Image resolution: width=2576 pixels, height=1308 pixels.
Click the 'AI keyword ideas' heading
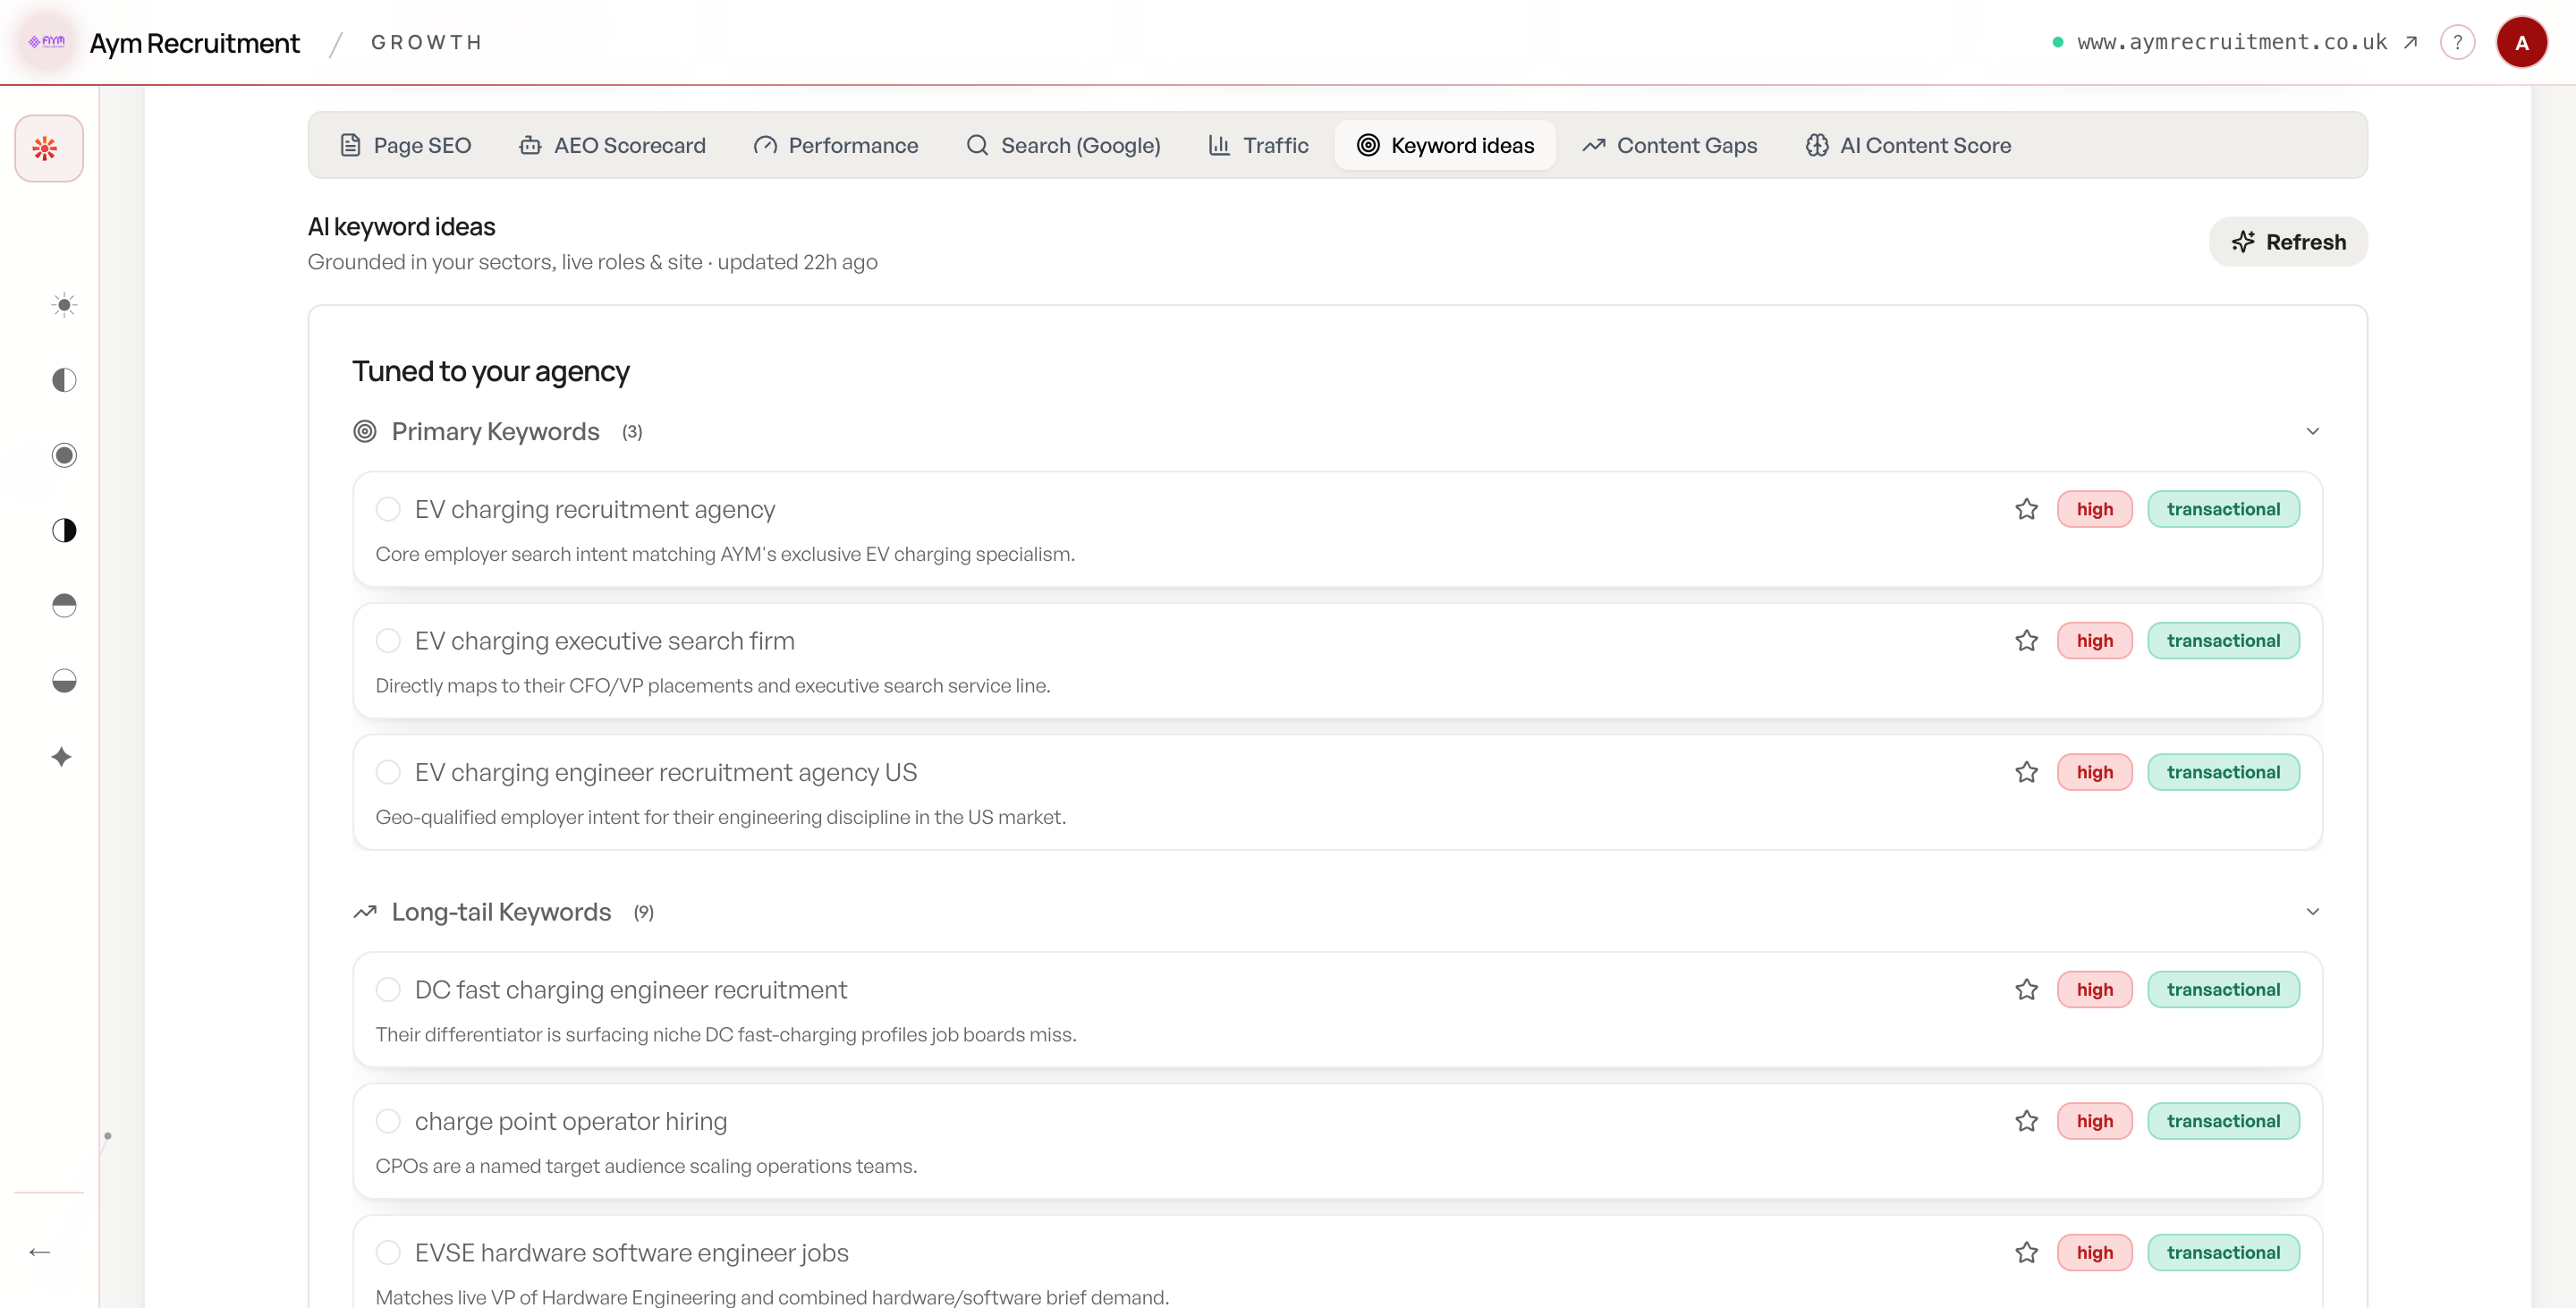(x=401, y=227)
